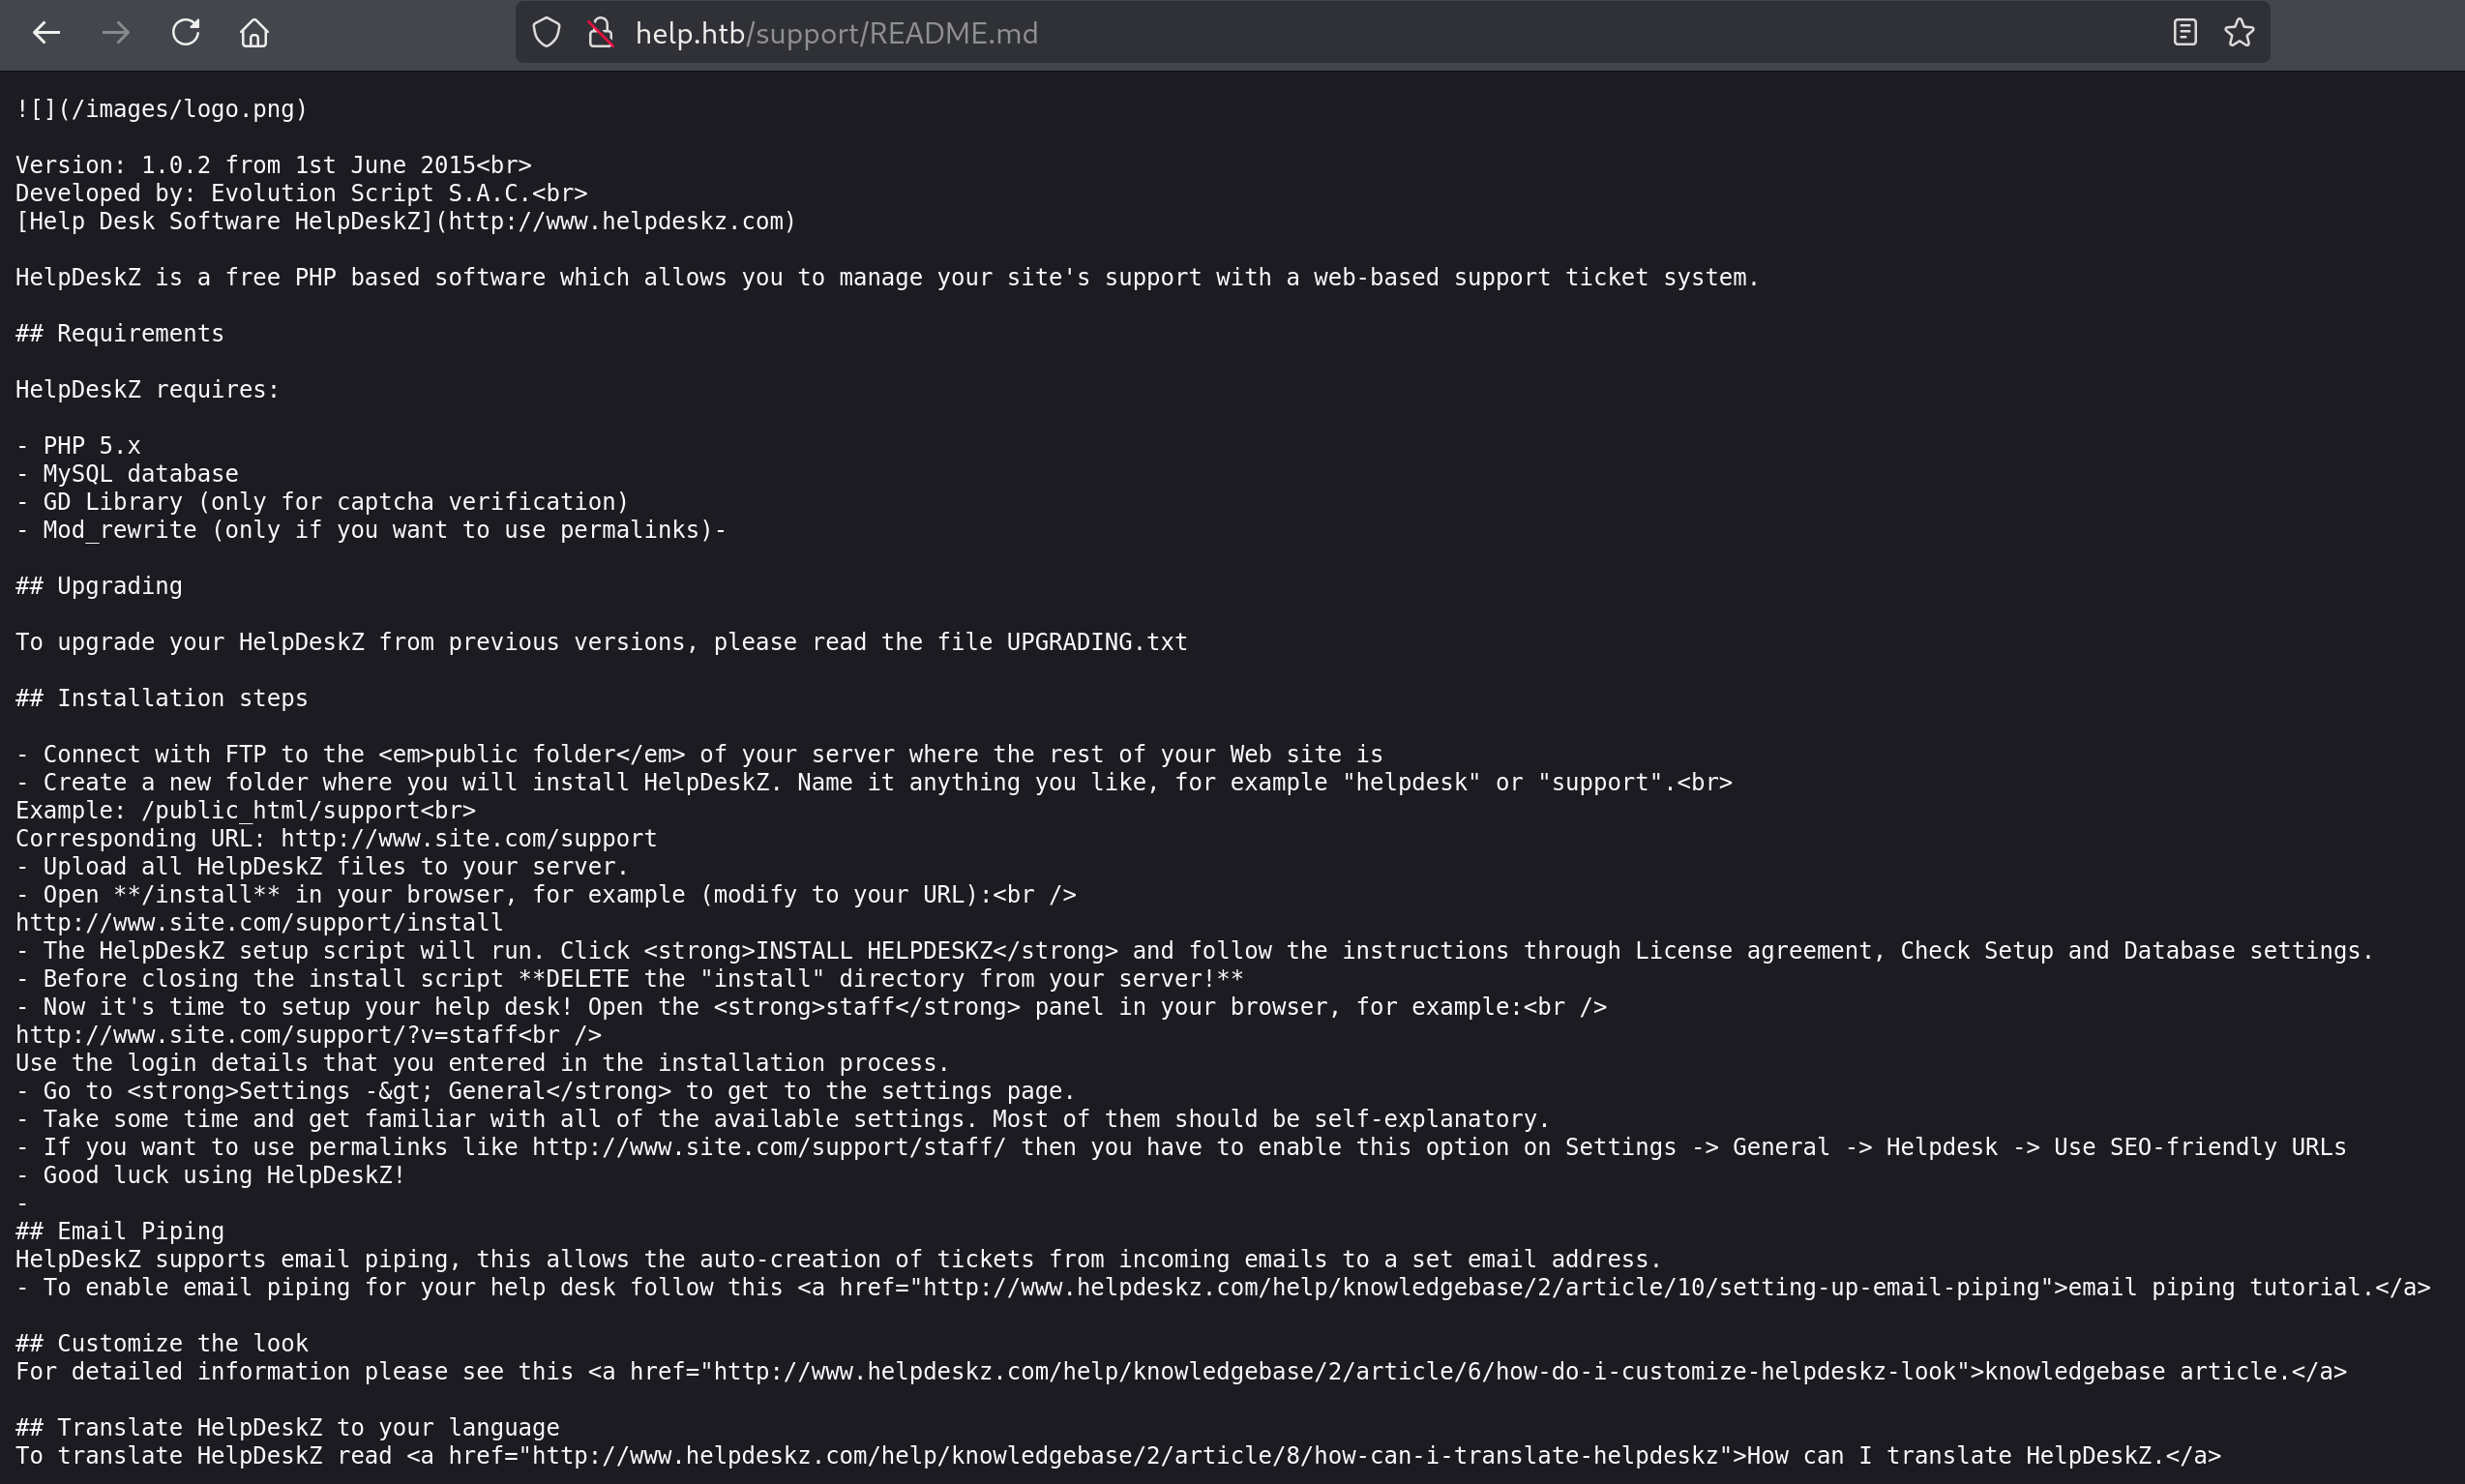Screen dimensions: 2465x1484
Task: Click the 'HelpDeskZ is a free PHP based software' sentence
Action: 887,277
